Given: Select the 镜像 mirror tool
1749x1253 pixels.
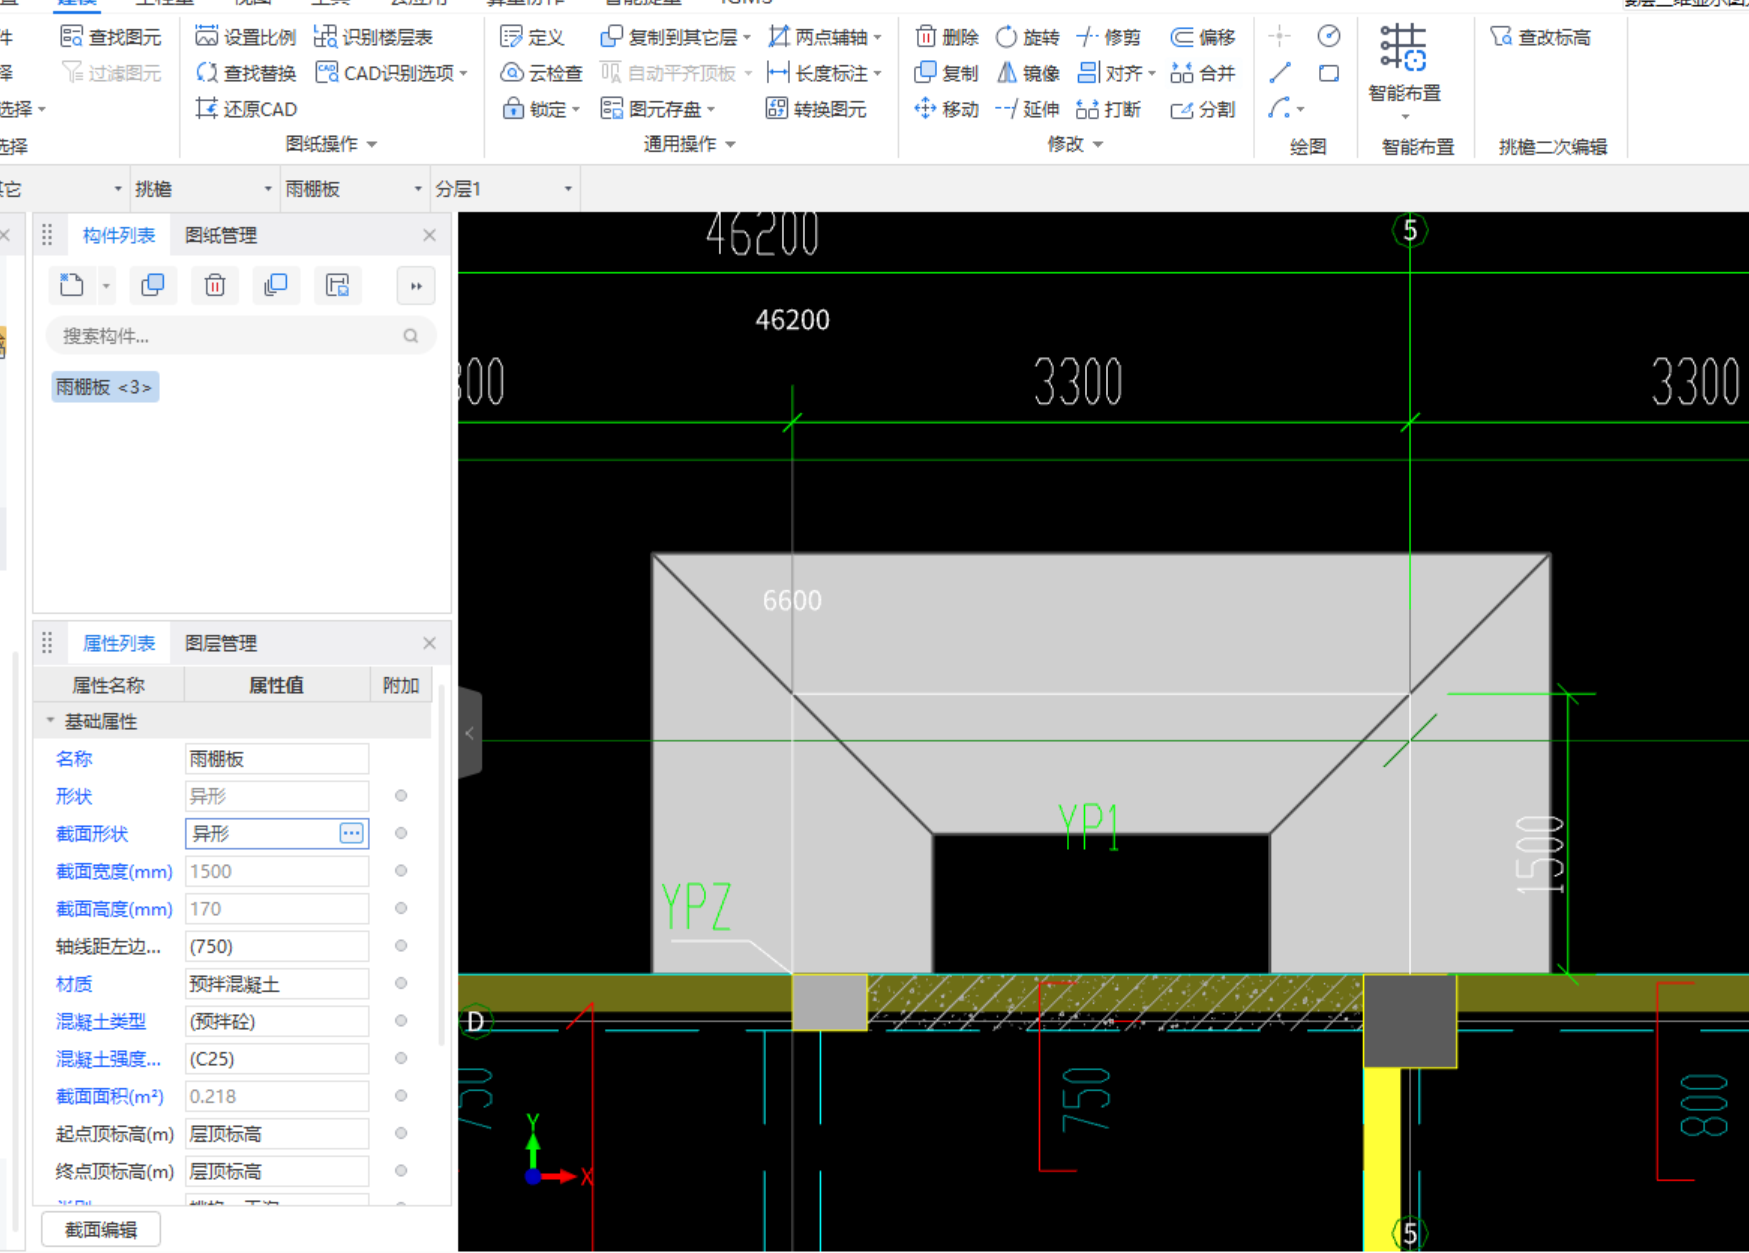Looking at the screenshot, I should click(x=1027, y=73).
